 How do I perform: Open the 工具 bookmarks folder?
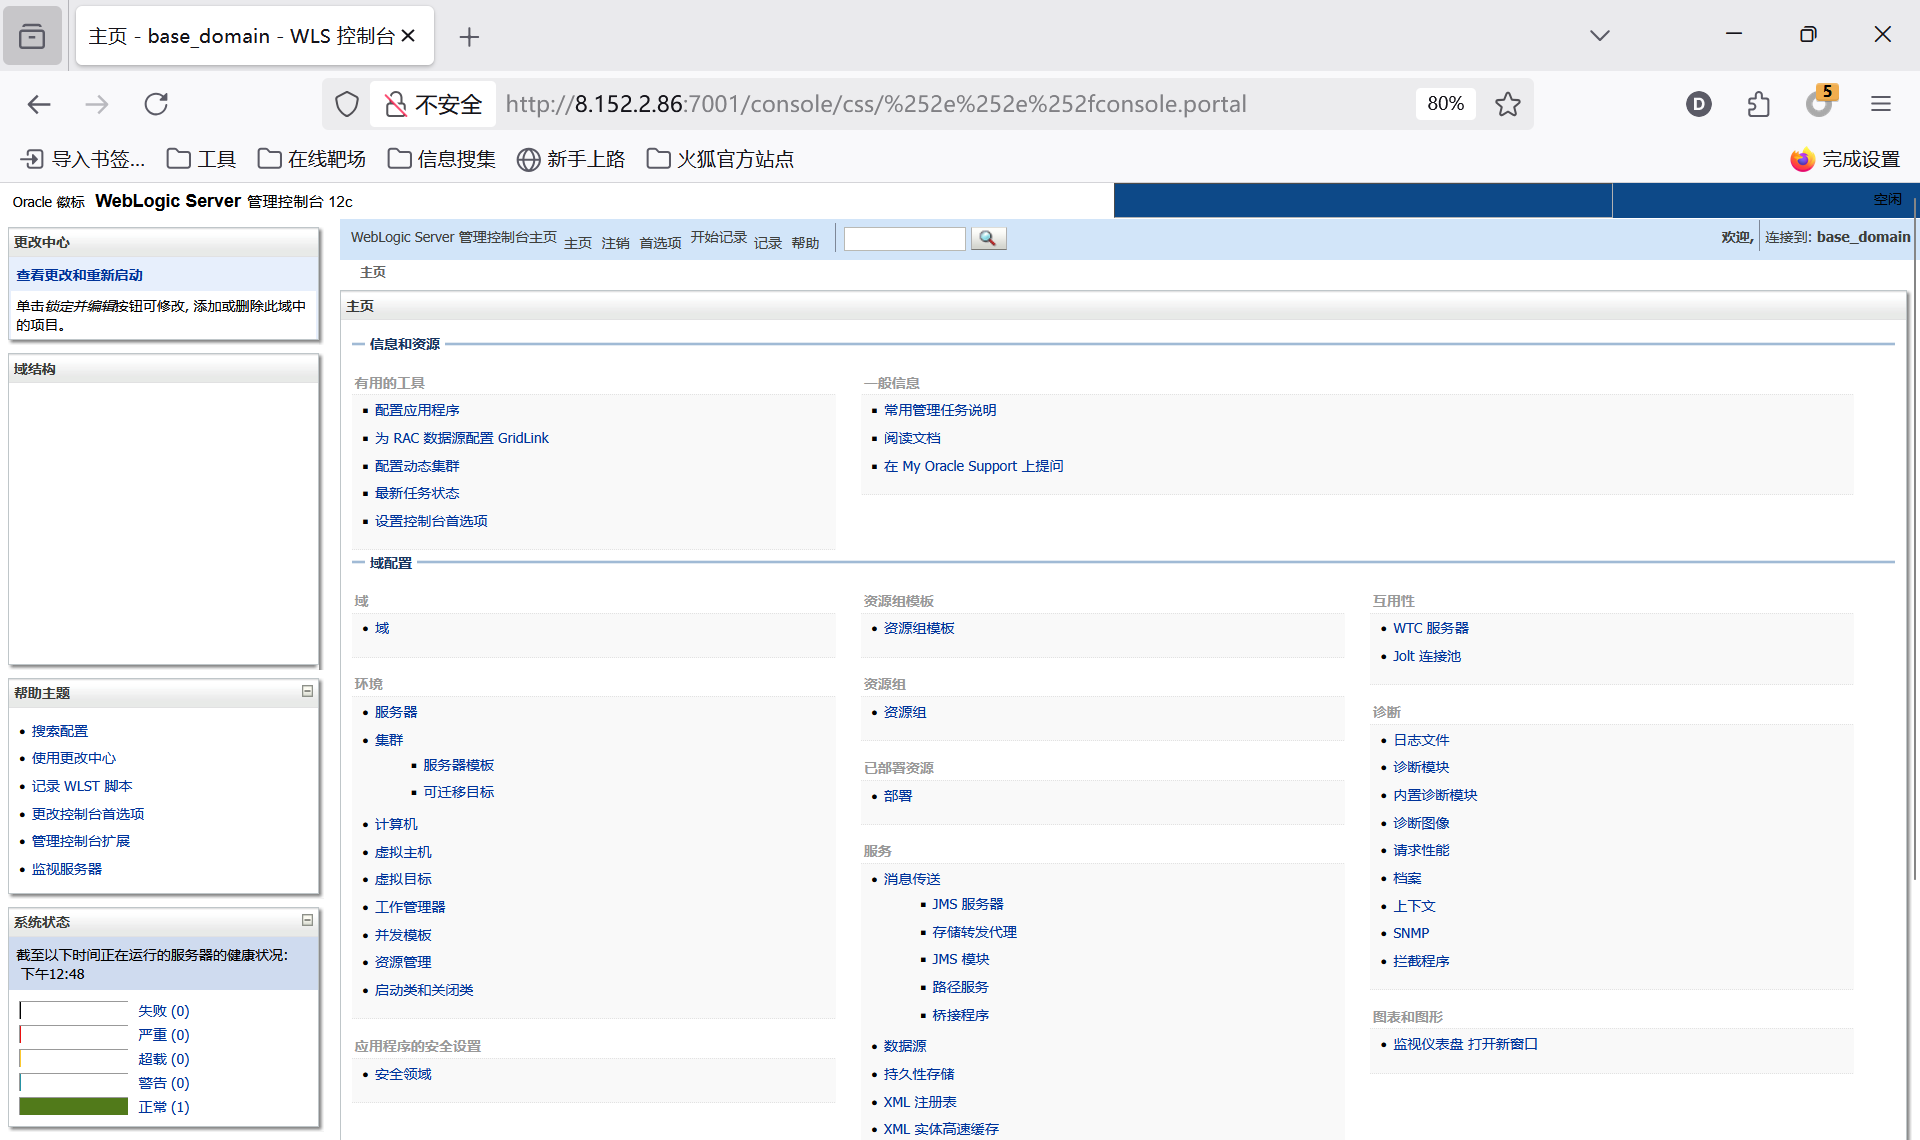pyautogui.click(x=201, y=159)
